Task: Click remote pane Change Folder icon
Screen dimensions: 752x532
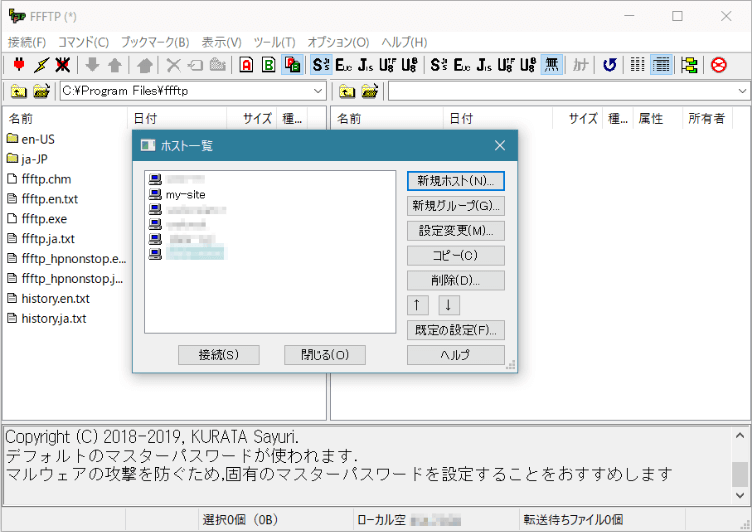Action: tap(369, 91)
